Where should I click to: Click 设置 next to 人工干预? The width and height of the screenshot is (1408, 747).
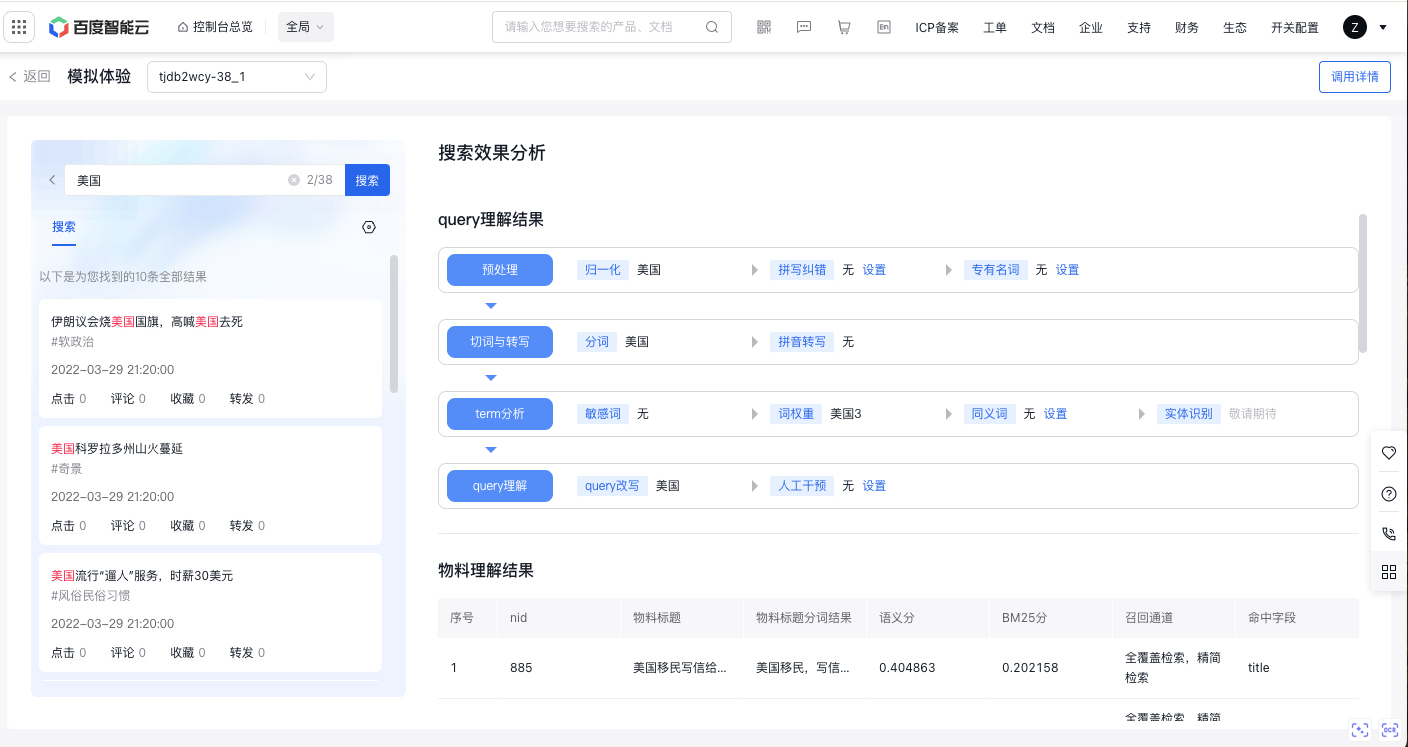point(874,486)
